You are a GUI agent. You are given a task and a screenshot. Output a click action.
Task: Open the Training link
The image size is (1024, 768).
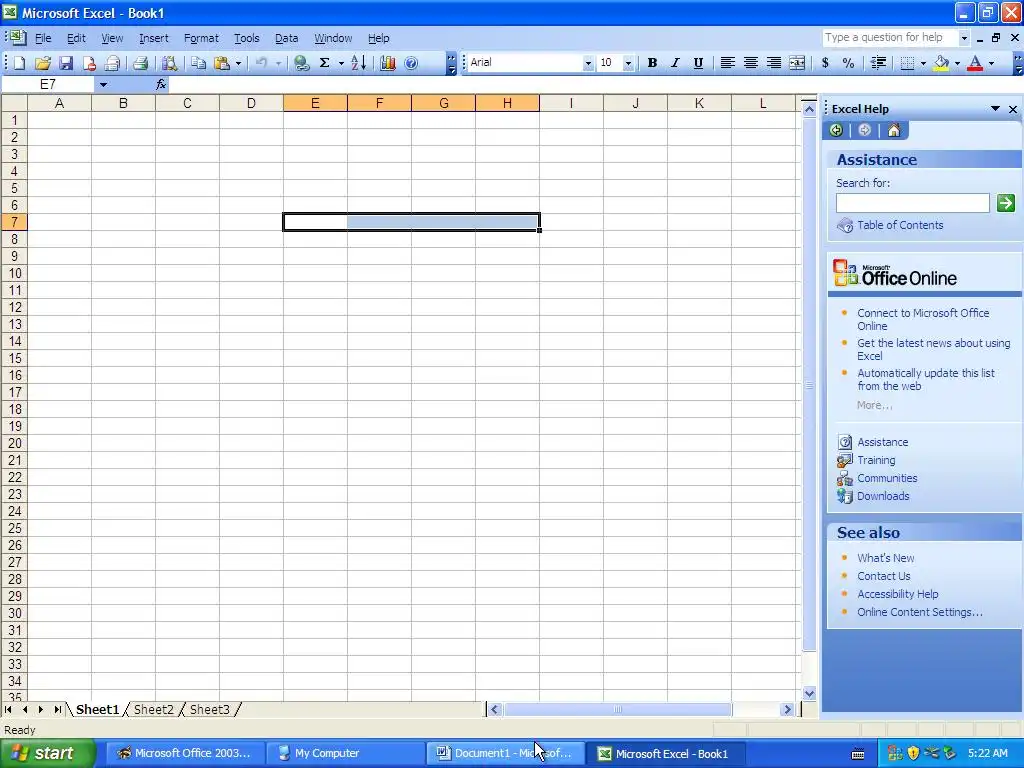tap(876, 460)
